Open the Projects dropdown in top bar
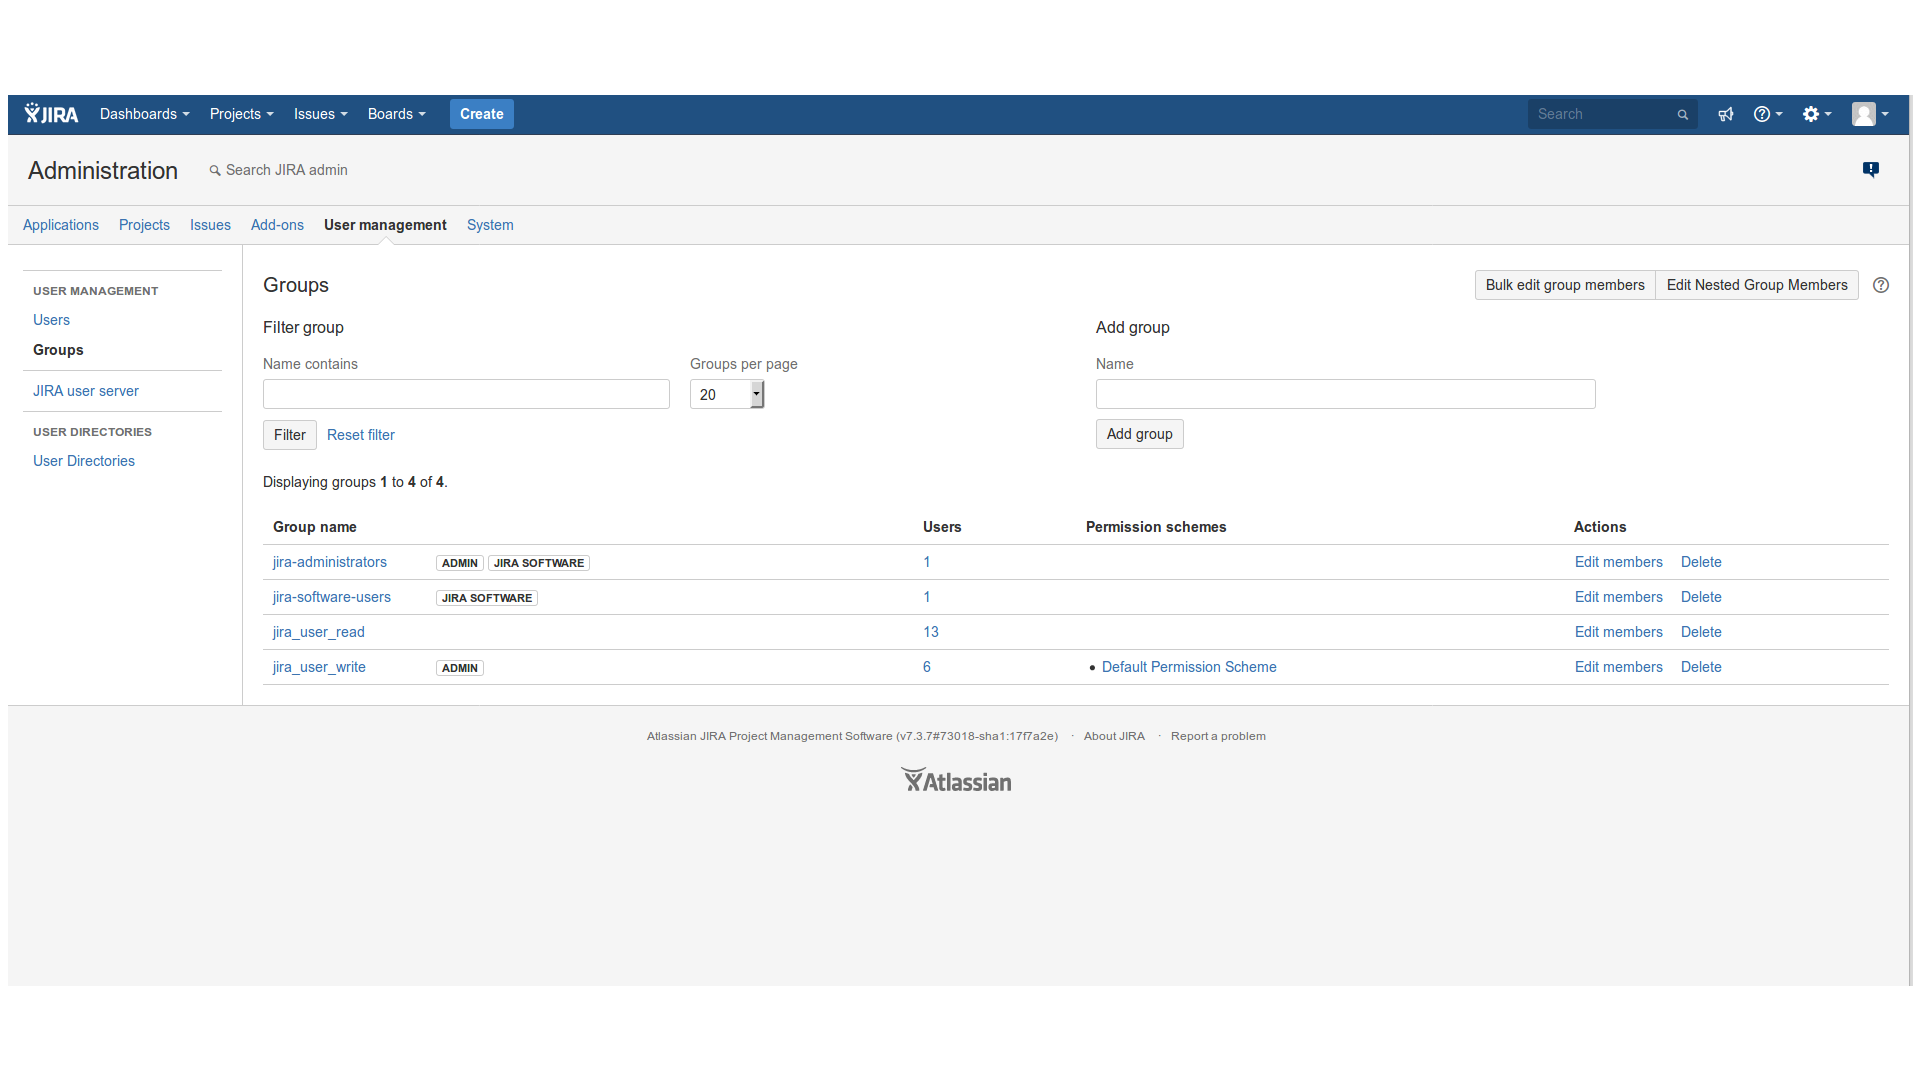The width and height of the screenshot is (1920, 1080). (x=241, y=114)
